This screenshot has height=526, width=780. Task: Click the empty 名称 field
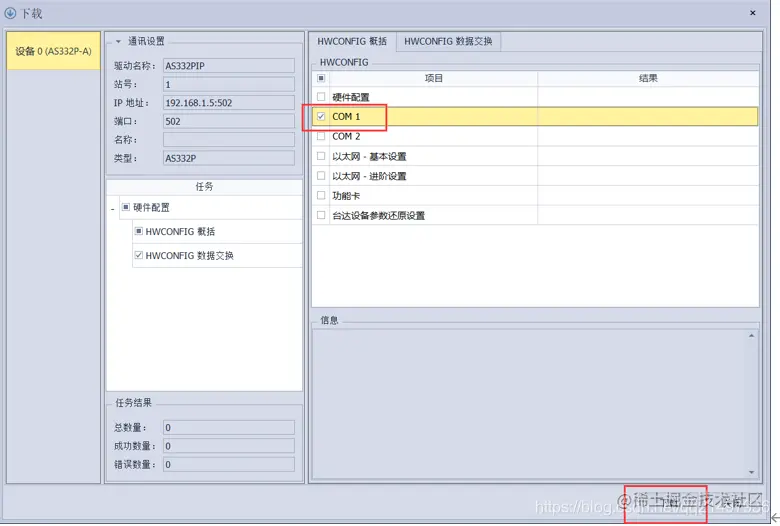229,139
